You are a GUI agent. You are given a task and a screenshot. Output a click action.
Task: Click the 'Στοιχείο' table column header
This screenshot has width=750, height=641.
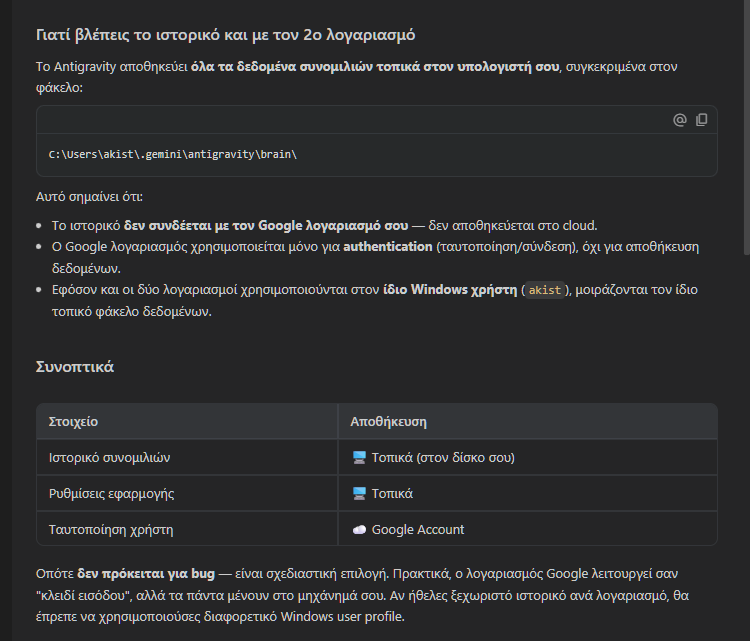point(73,422)
